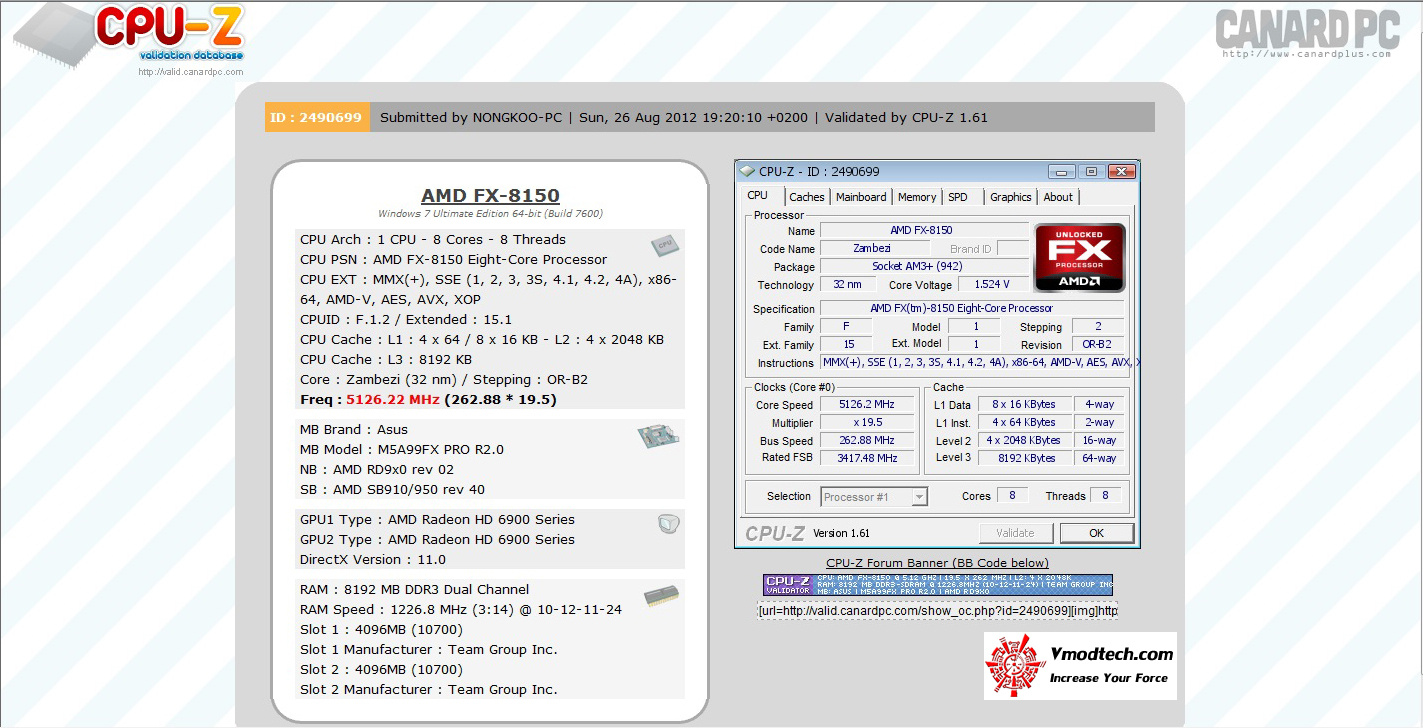Maximize the CPU-Z window
The image size is (1423, 728).
1091,171
